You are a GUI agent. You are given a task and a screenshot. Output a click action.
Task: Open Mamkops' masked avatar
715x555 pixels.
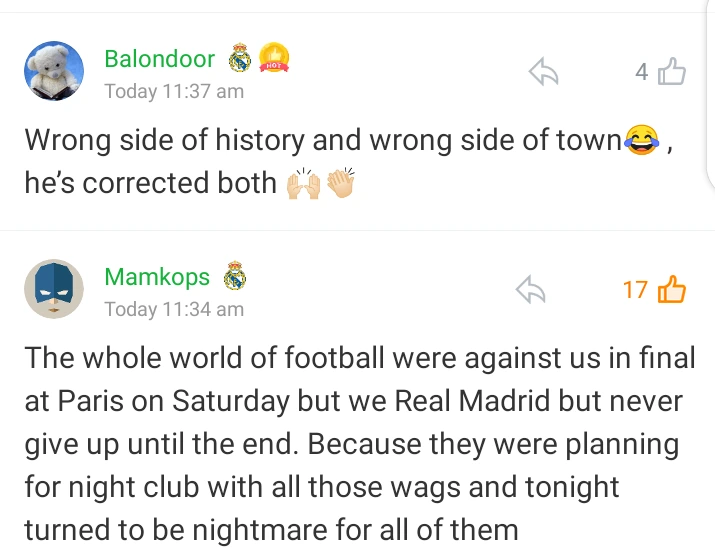click(53, 289)
